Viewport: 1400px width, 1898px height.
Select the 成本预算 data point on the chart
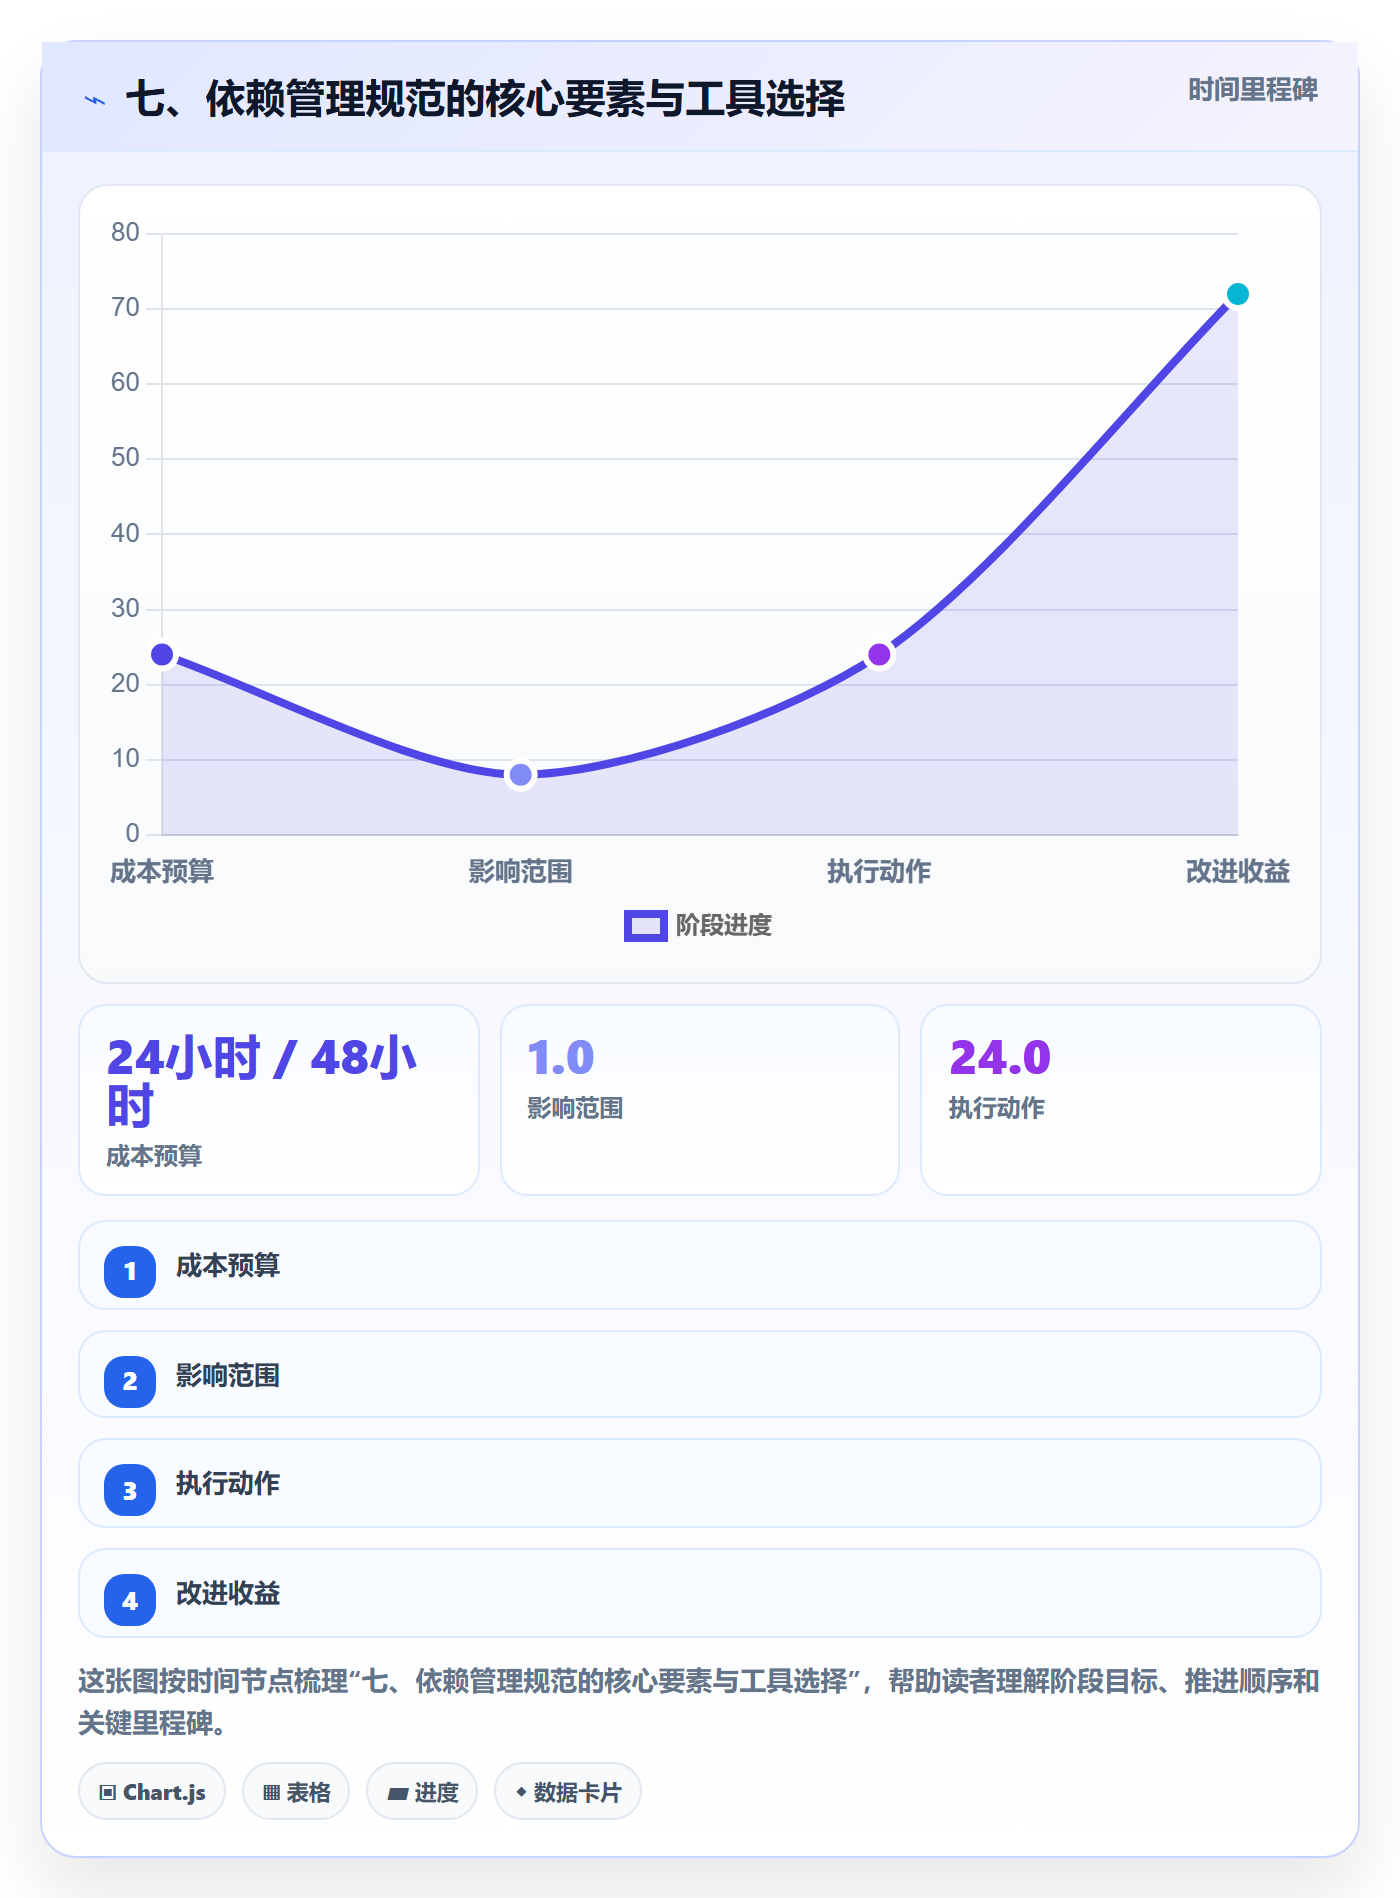pyautogui.click(x=162, y=655)
